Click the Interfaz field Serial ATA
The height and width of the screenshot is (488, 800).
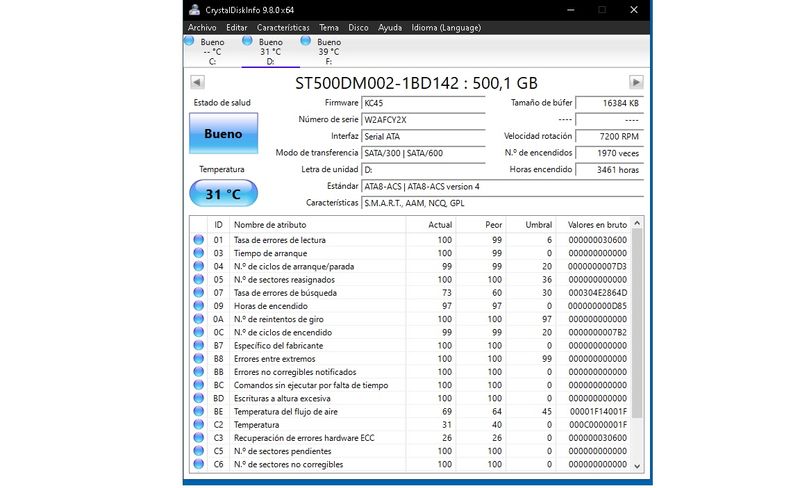click(423, 136)
